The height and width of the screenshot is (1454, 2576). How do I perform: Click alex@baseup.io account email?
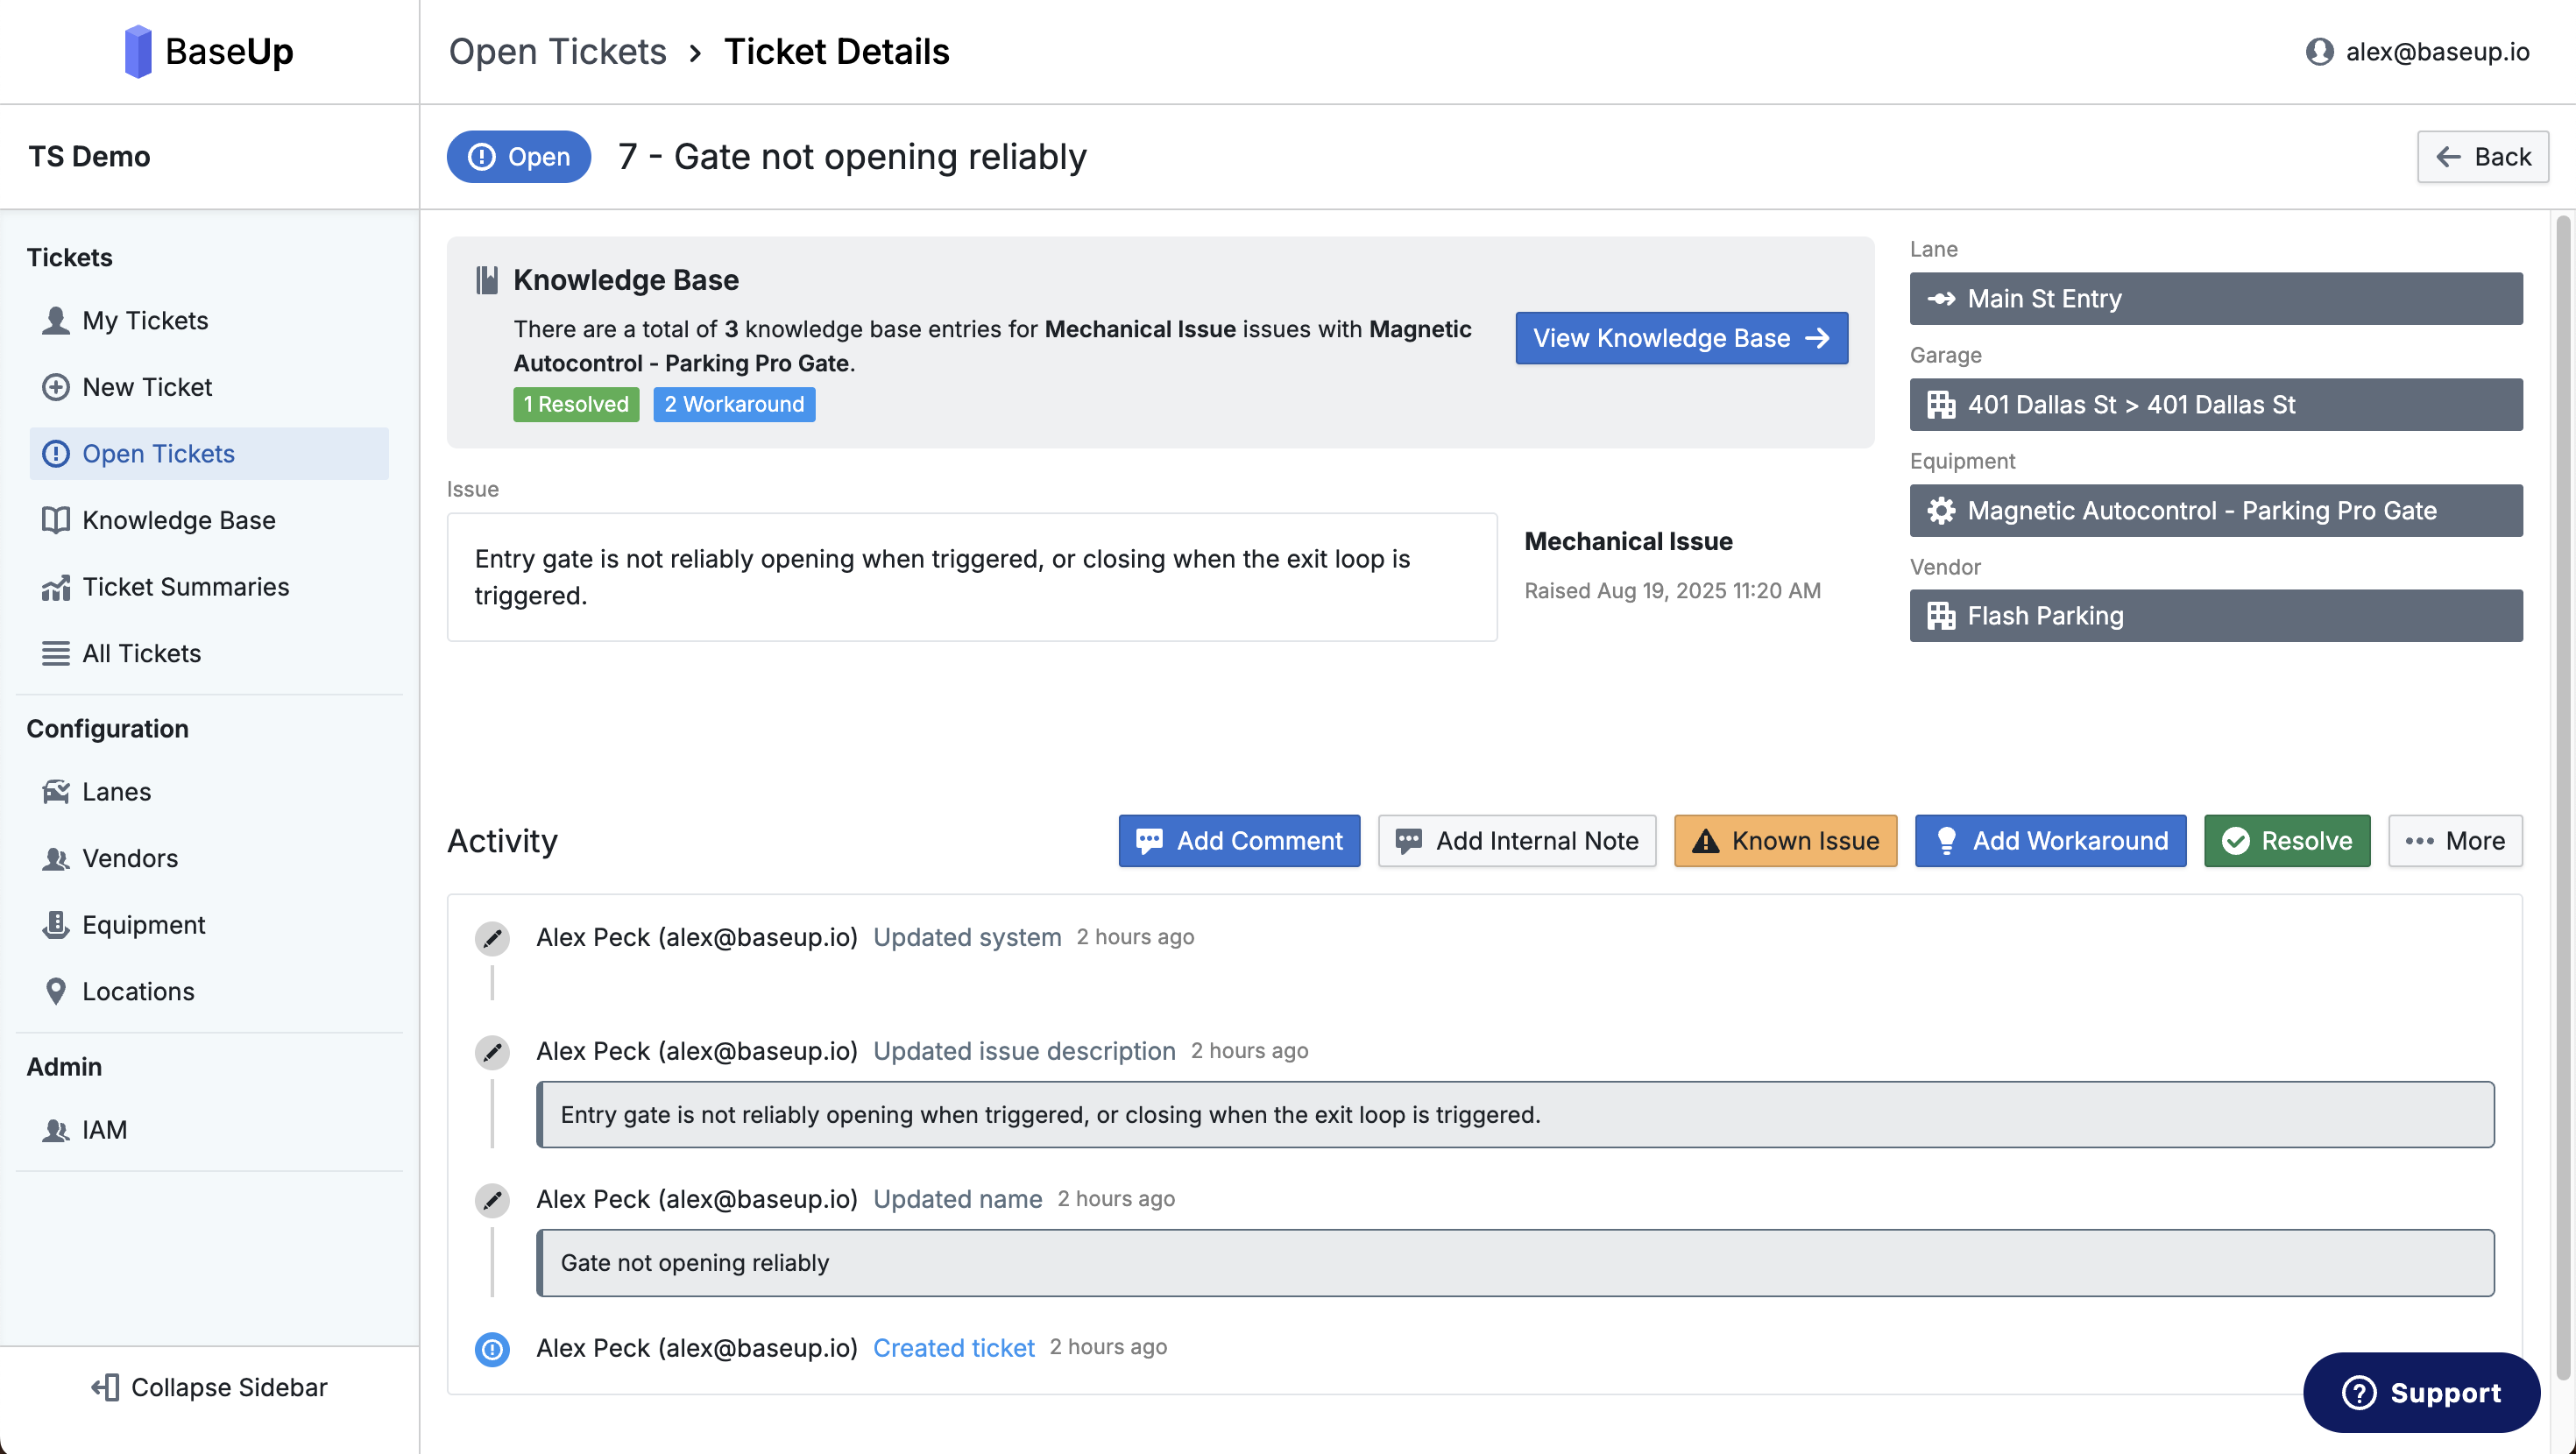(x=2437, y=51)
